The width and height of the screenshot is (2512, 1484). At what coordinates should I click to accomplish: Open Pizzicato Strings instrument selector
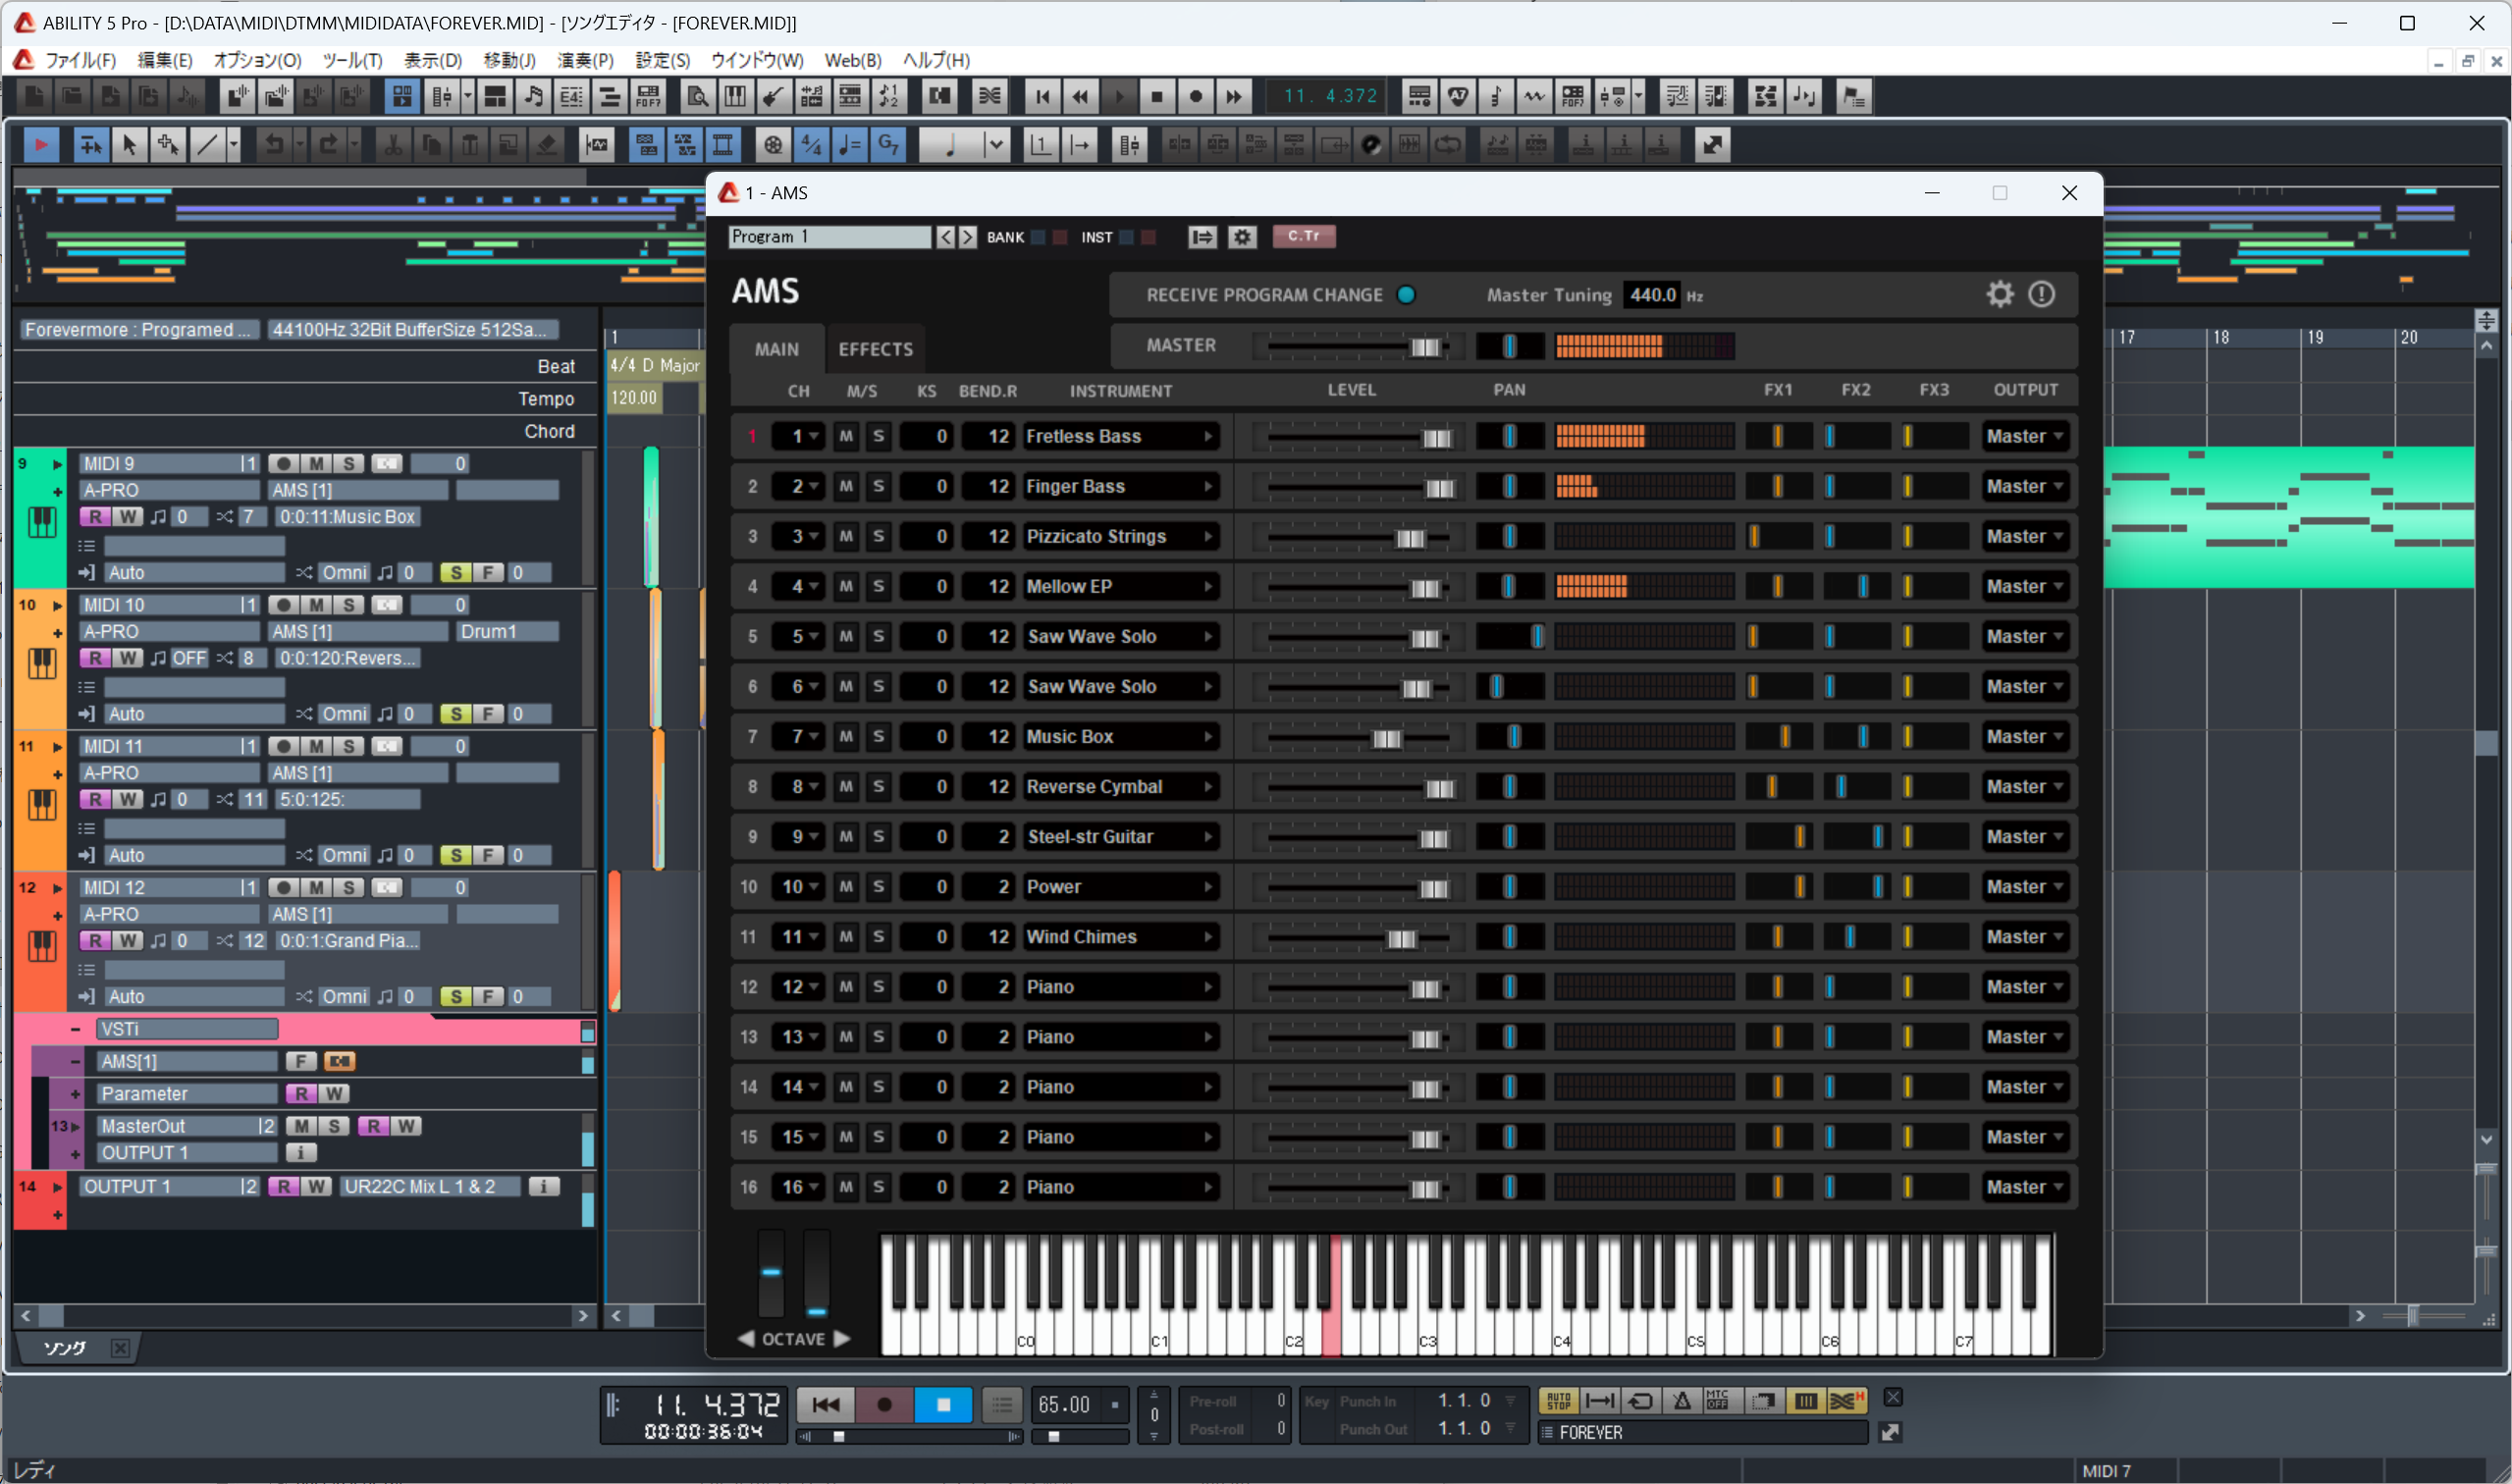click(x=1120, y=536)
